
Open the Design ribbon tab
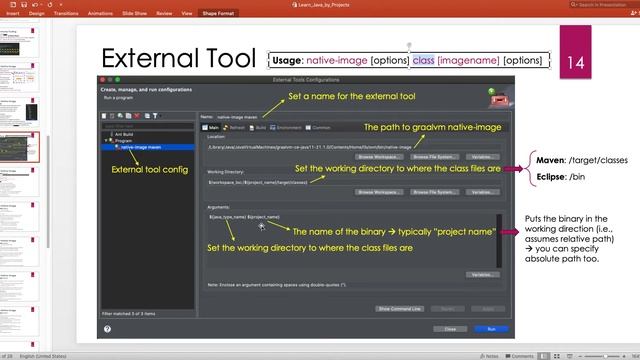[36, 13]
